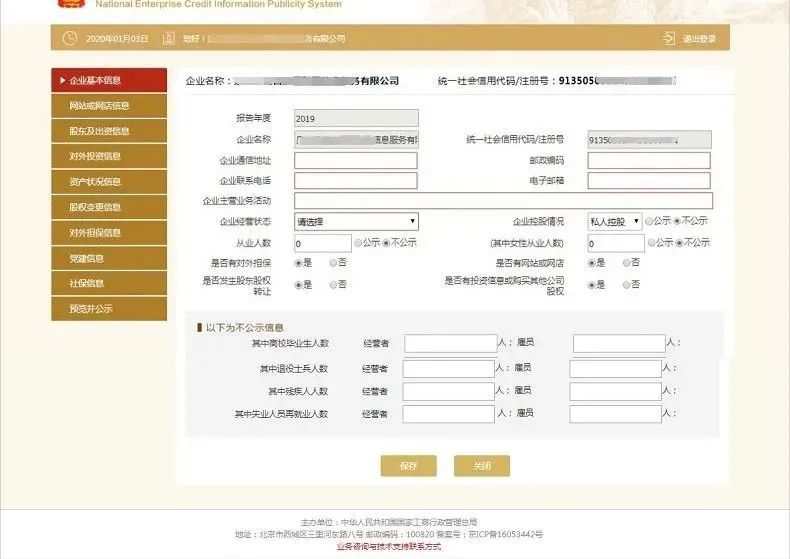Screen dimensions: 790x559
Task: Open 业务咨询与技术支持联系方式 link
Action: tap(389, 546)
